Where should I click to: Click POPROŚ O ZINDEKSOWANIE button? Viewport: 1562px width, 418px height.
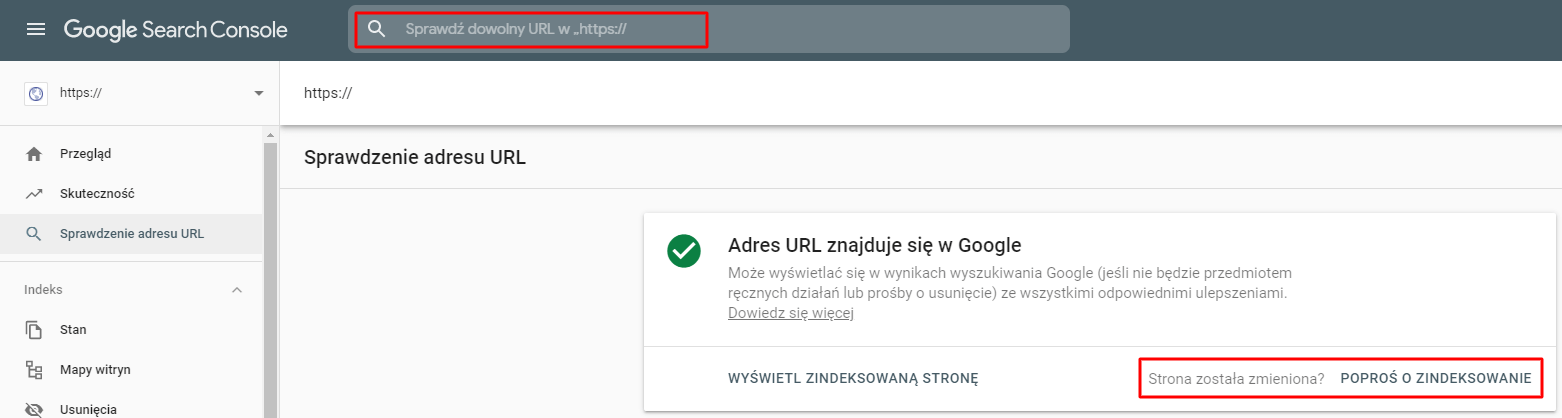1436,379
